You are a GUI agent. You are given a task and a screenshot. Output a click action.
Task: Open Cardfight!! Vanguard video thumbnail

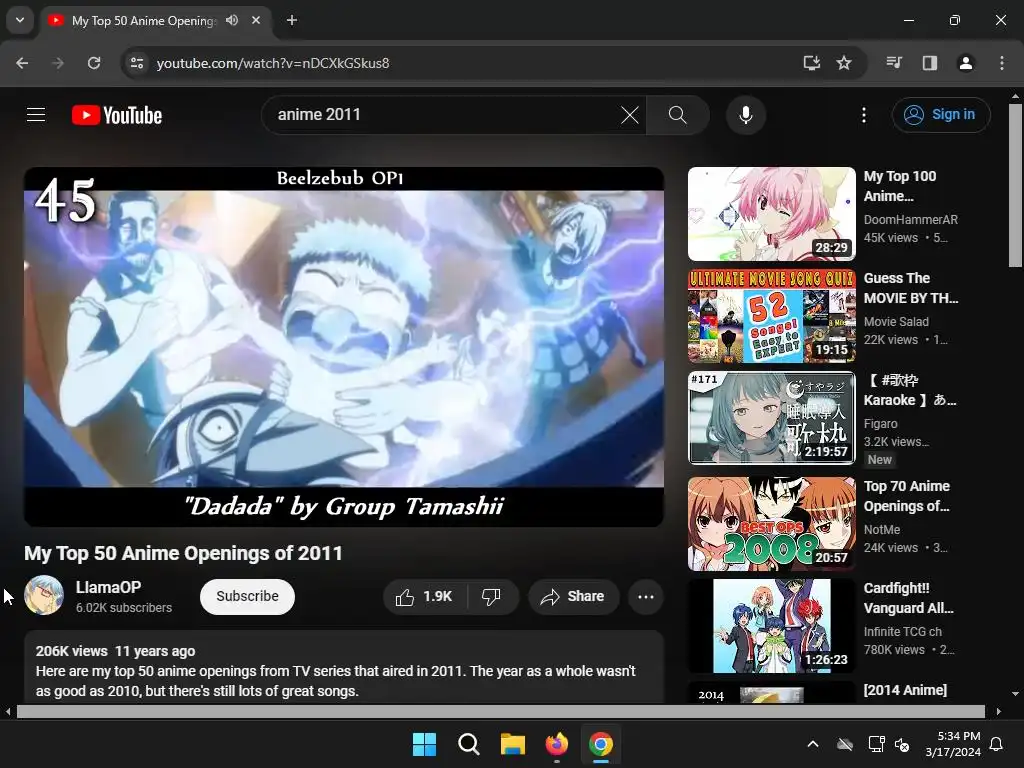(x=771, y=626)
